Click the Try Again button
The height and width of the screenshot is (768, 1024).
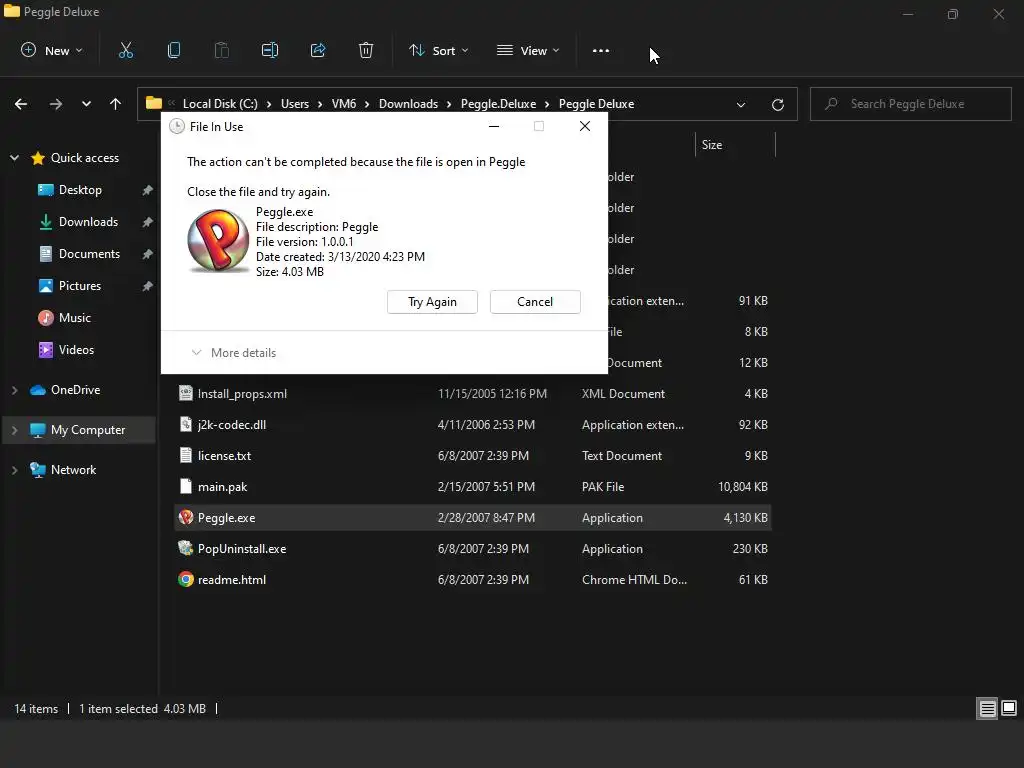(432, 302)
